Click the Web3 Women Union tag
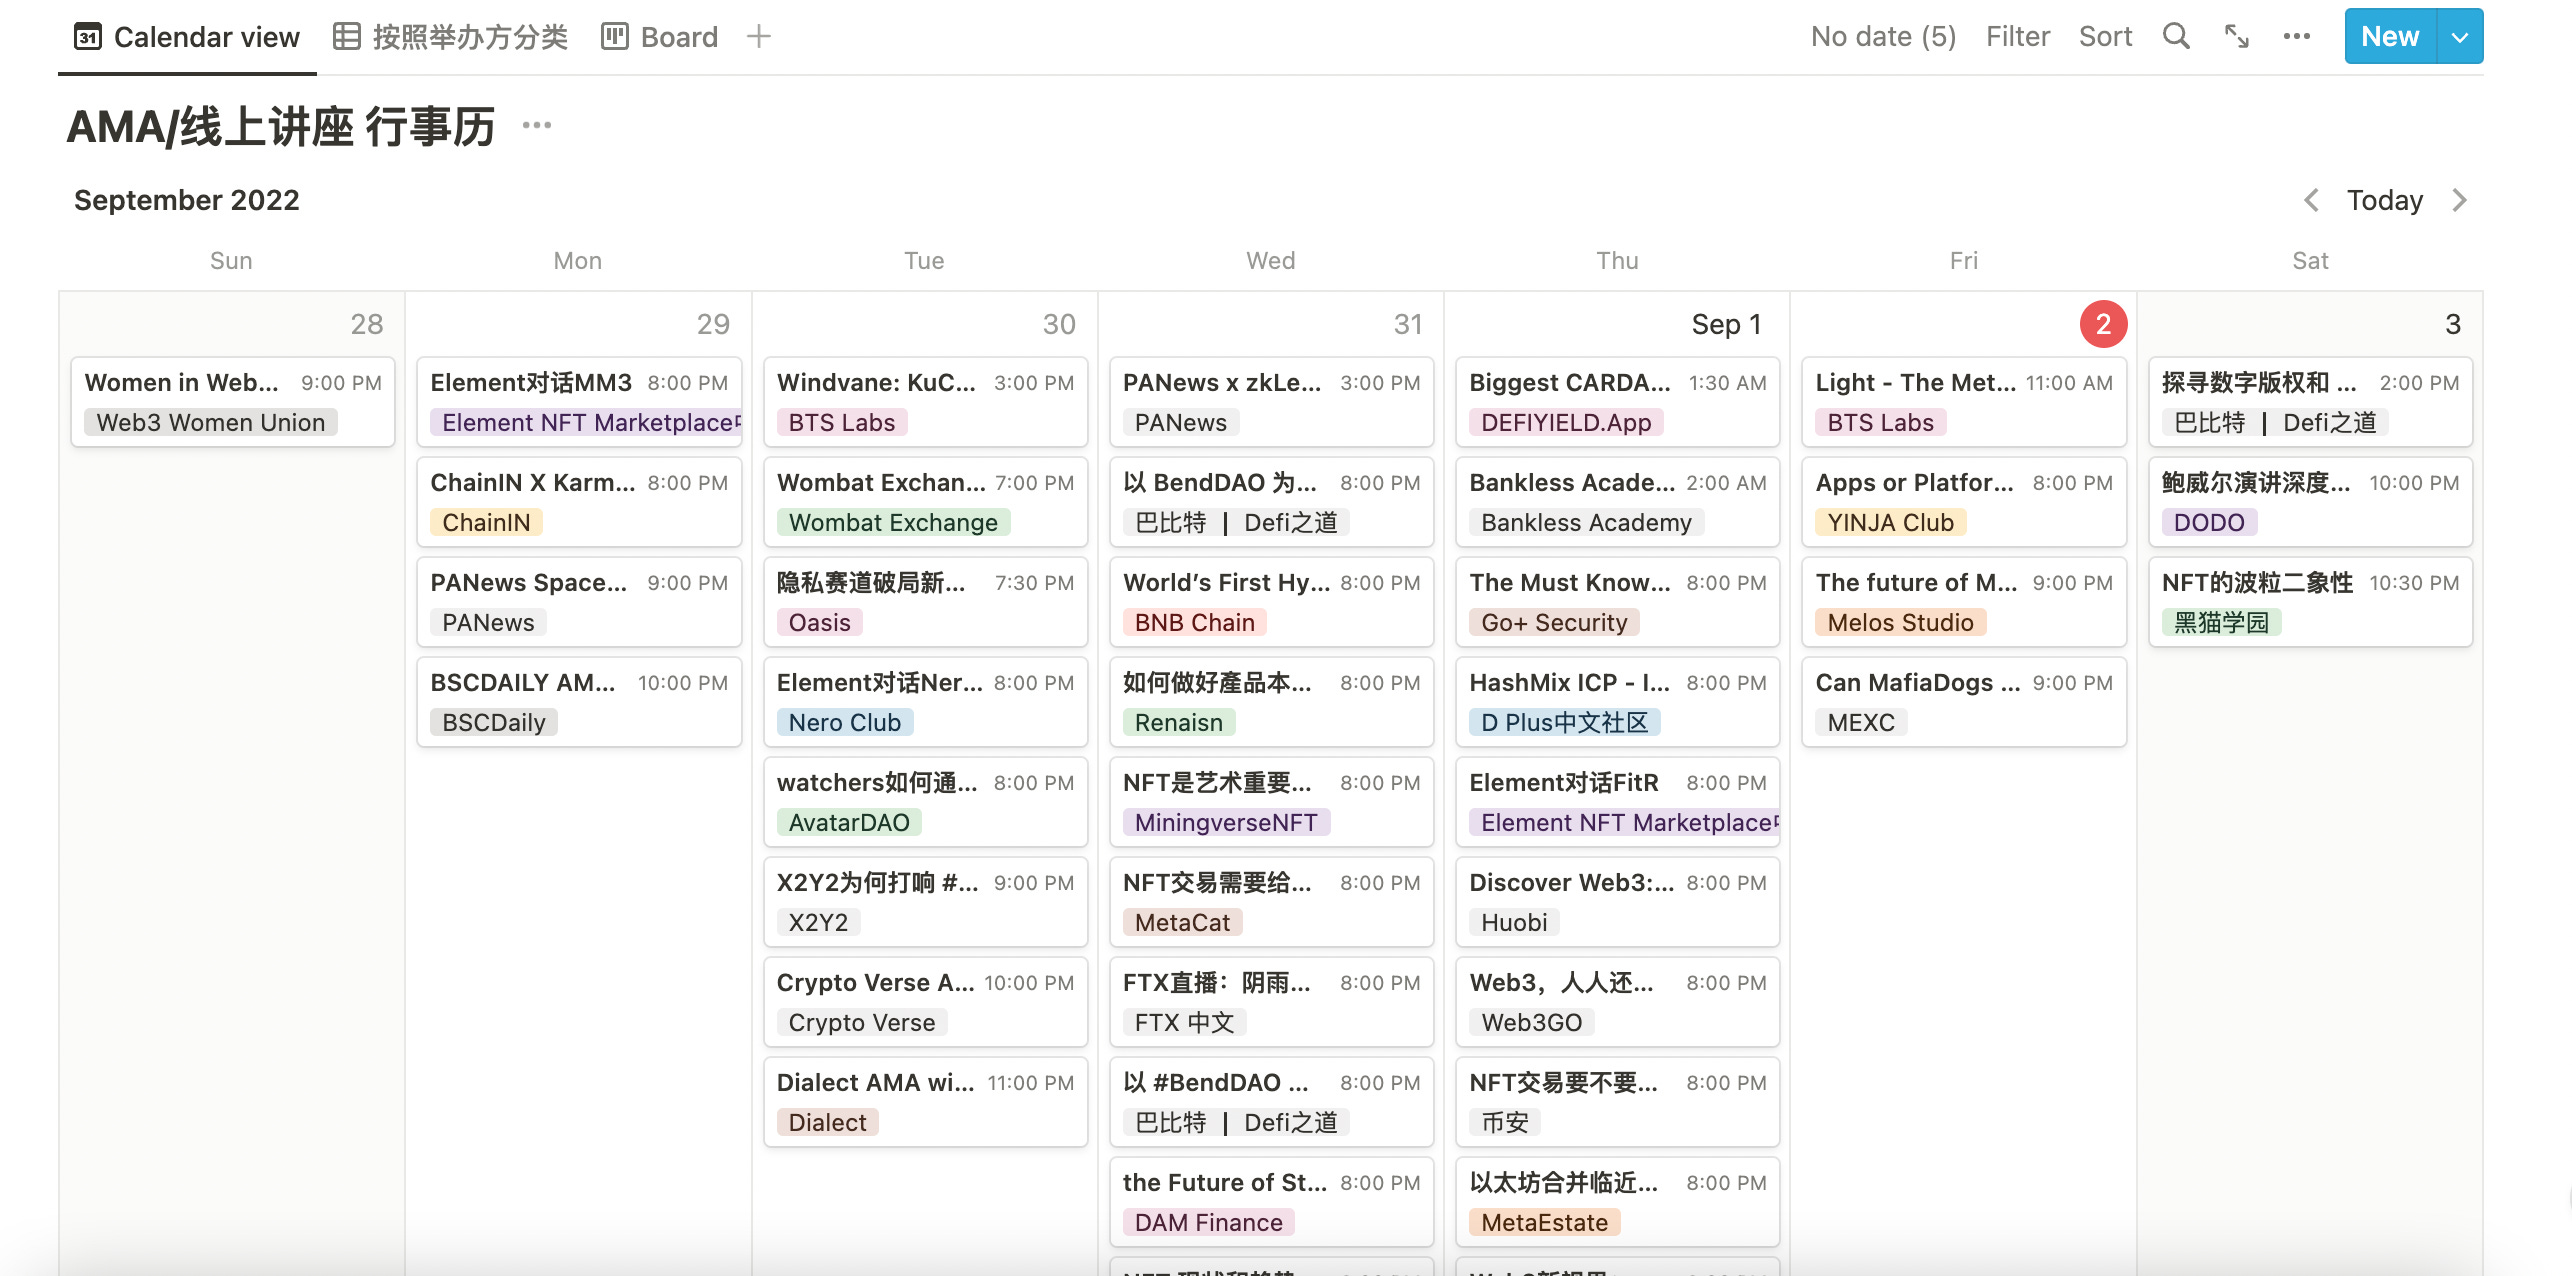Viewport: 2572px width, 1276px height. [x=210, y=422]
